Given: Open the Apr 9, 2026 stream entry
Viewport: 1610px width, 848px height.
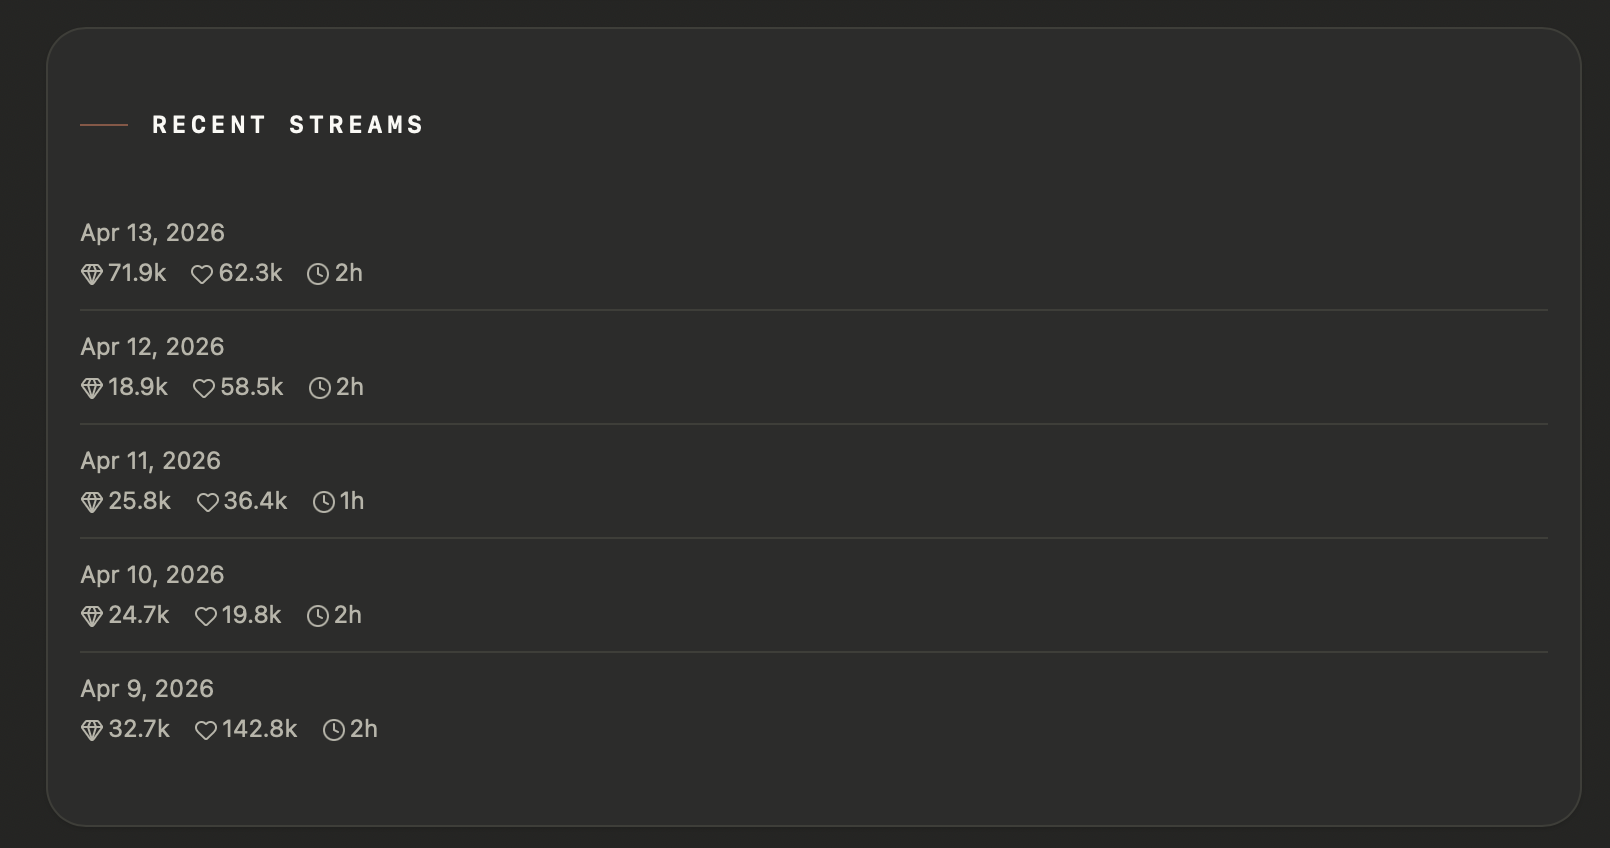Looking at the screenshot, I should tap(147, 689).
